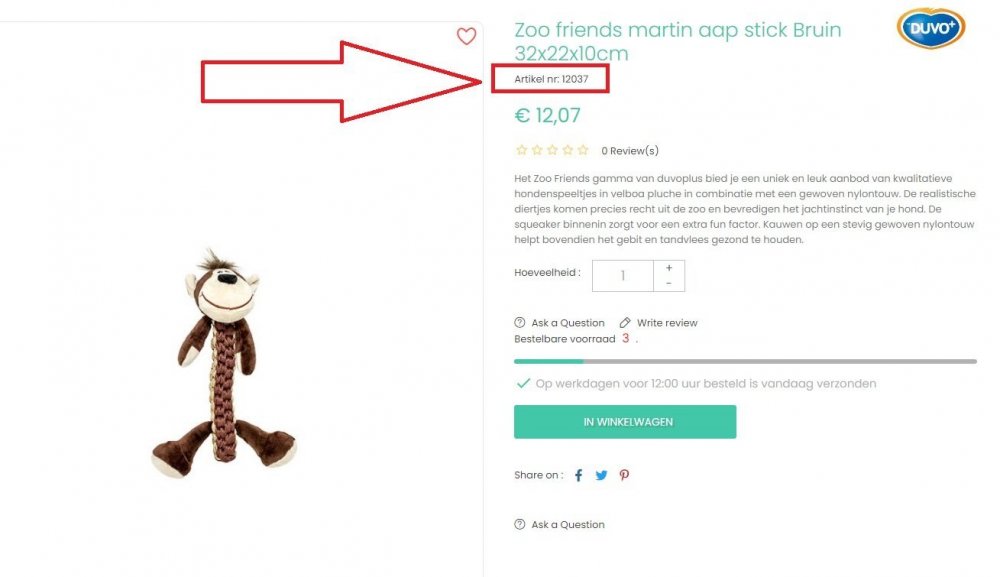This screenshot has height=577, width=1000.
Task: Click the Duvo+ brand logo
Action: [930, 29]
